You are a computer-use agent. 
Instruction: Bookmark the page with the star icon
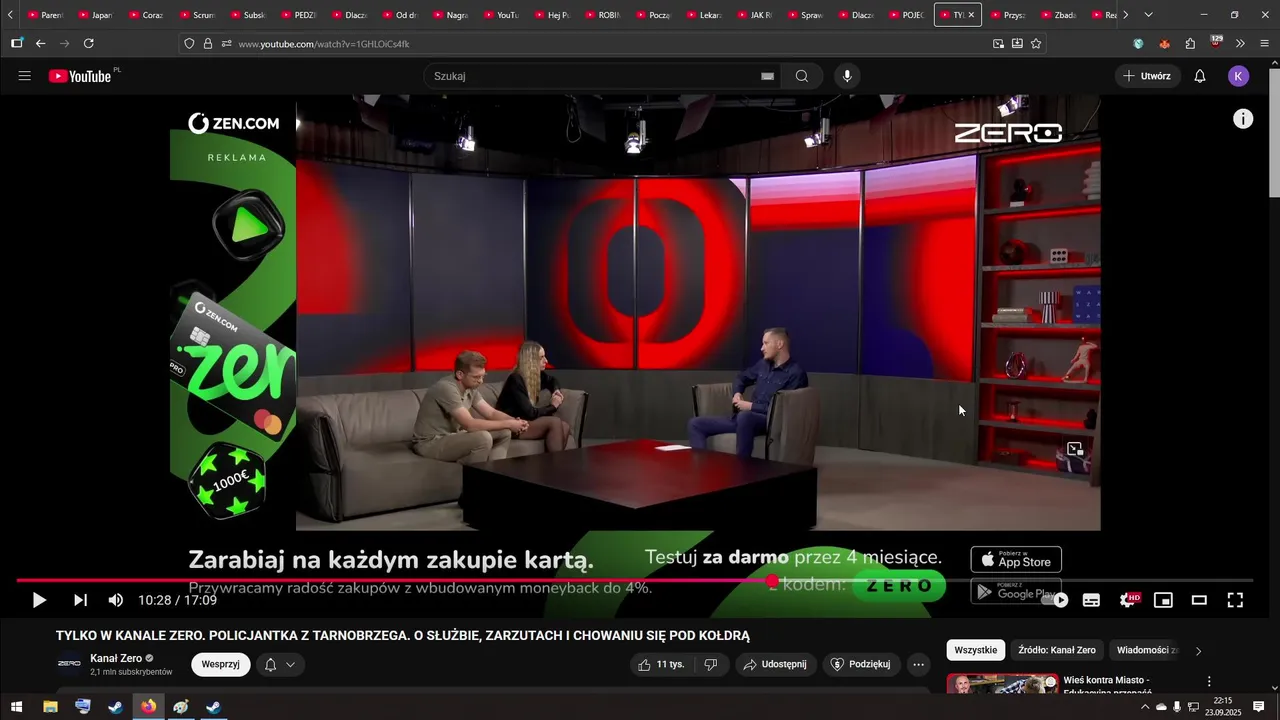pyautogui.click(x=1036, y=44)
